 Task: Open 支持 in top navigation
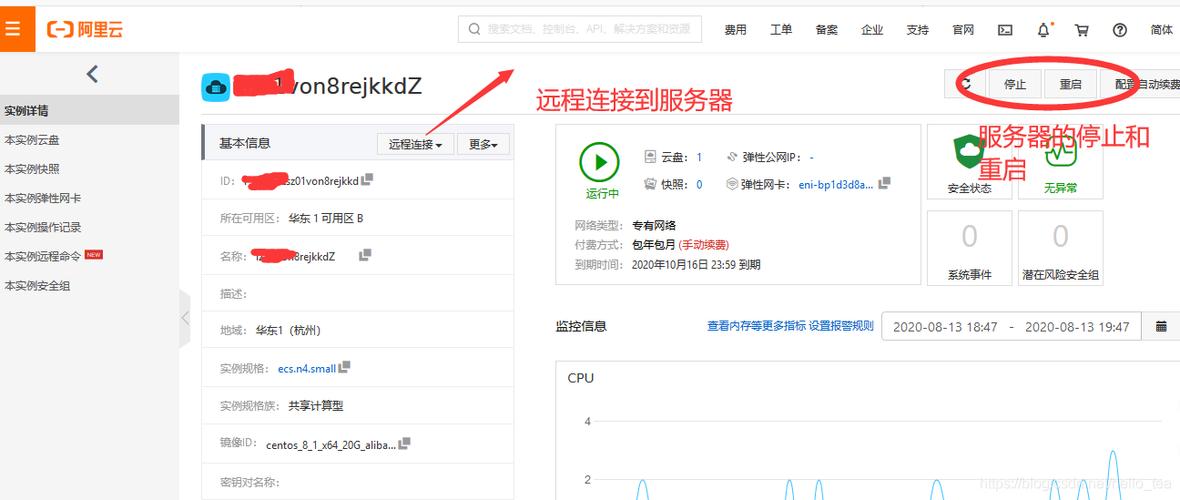(x=917, y=30)
